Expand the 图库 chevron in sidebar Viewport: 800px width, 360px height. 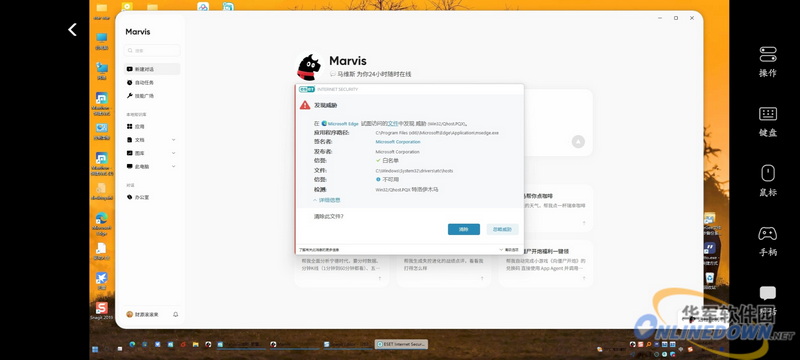coord(173,153)
